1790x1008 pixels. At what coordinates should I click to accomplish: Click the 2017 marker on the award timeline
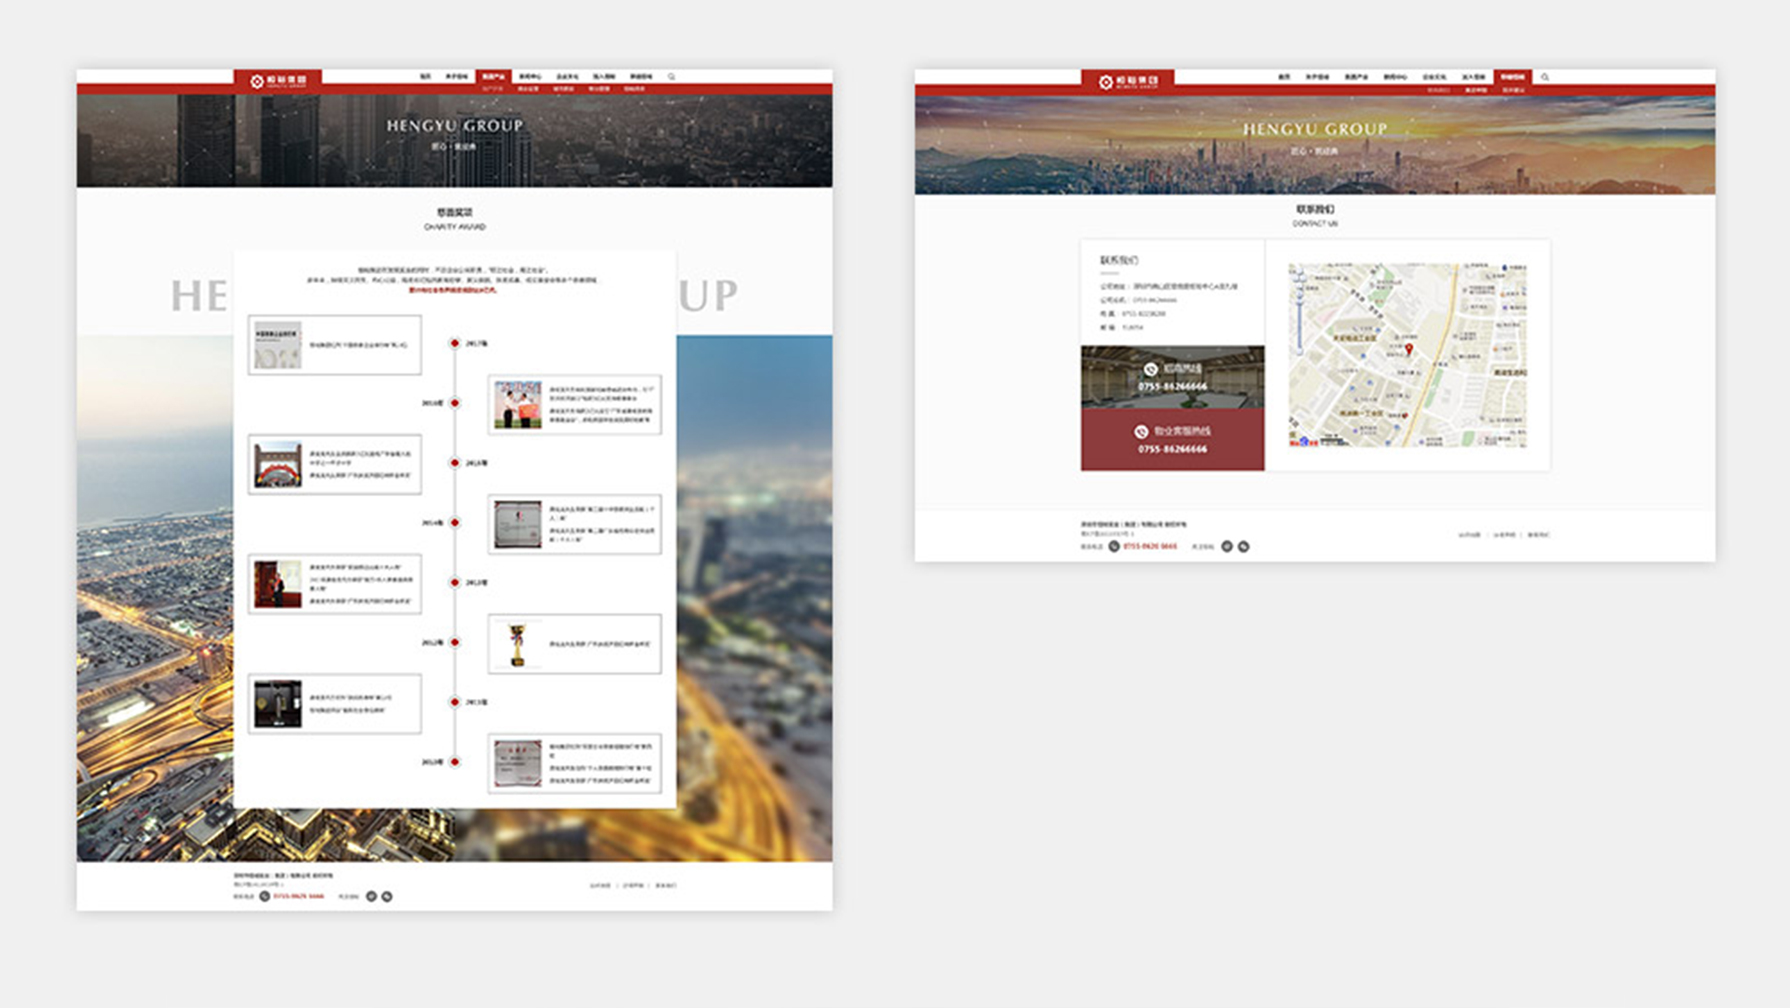(455, 343)
